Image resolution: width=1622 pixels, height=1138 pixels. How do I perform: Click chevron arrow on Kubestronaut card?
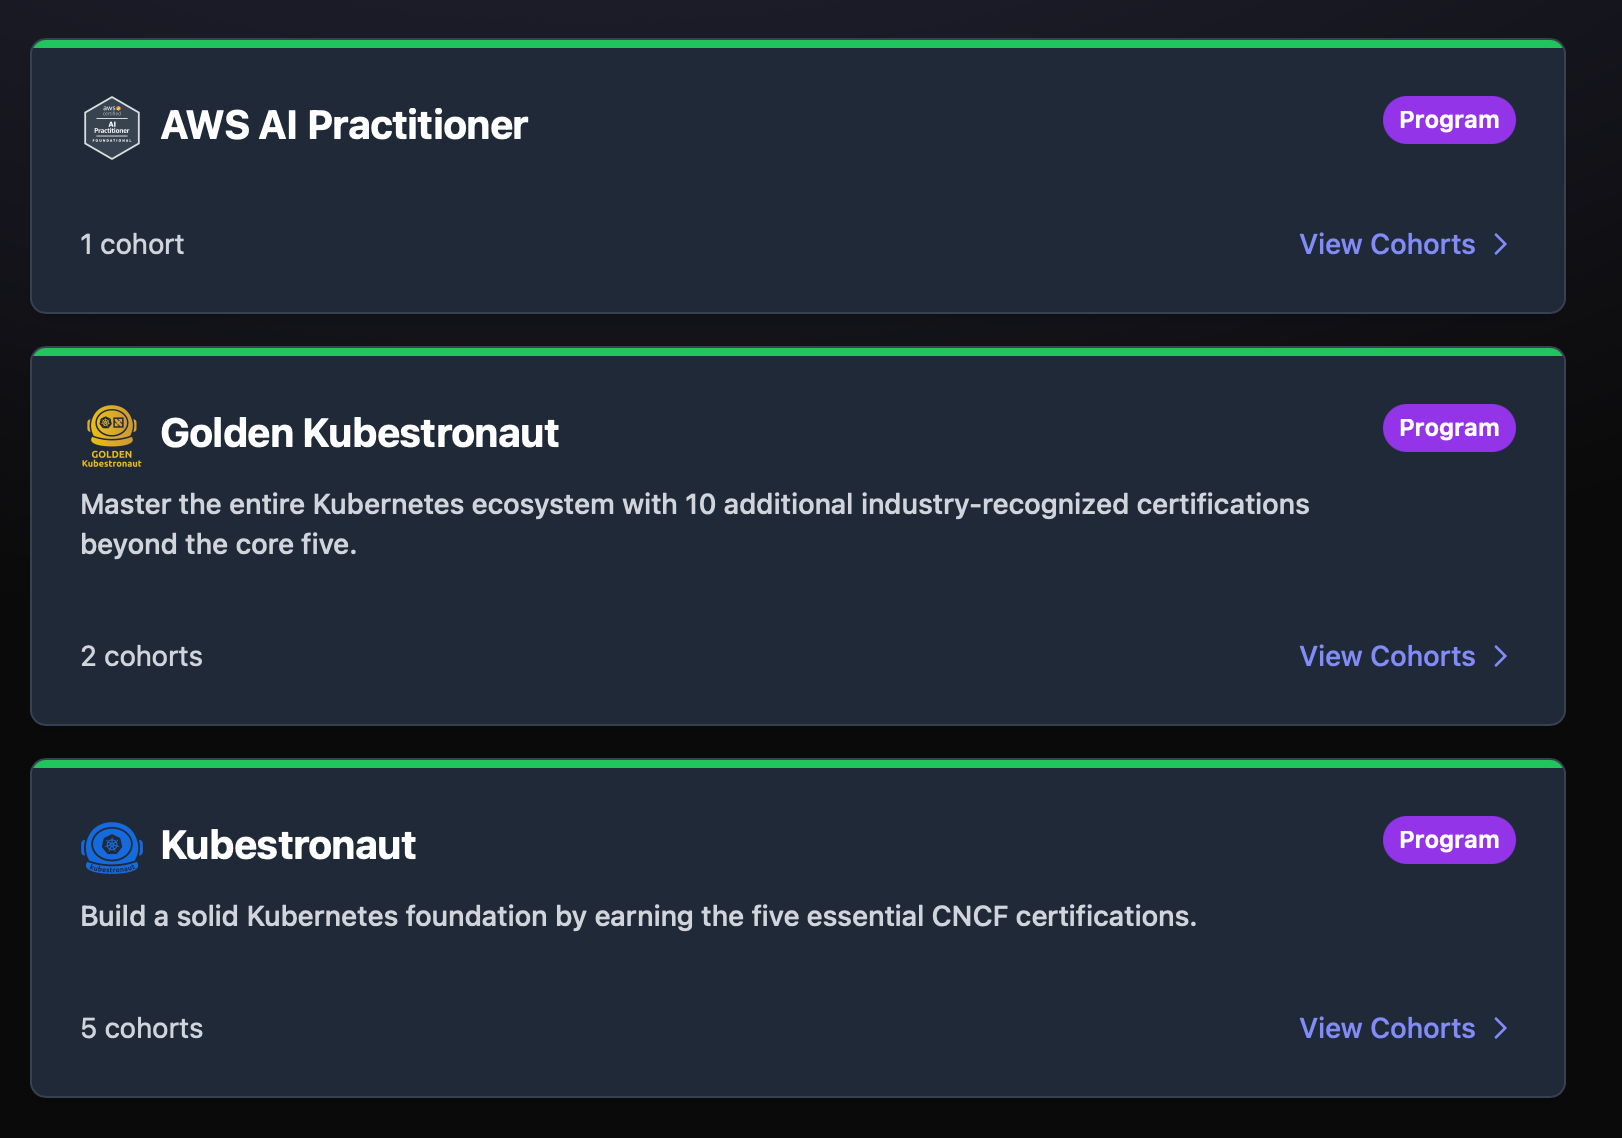[1500, 1028]
